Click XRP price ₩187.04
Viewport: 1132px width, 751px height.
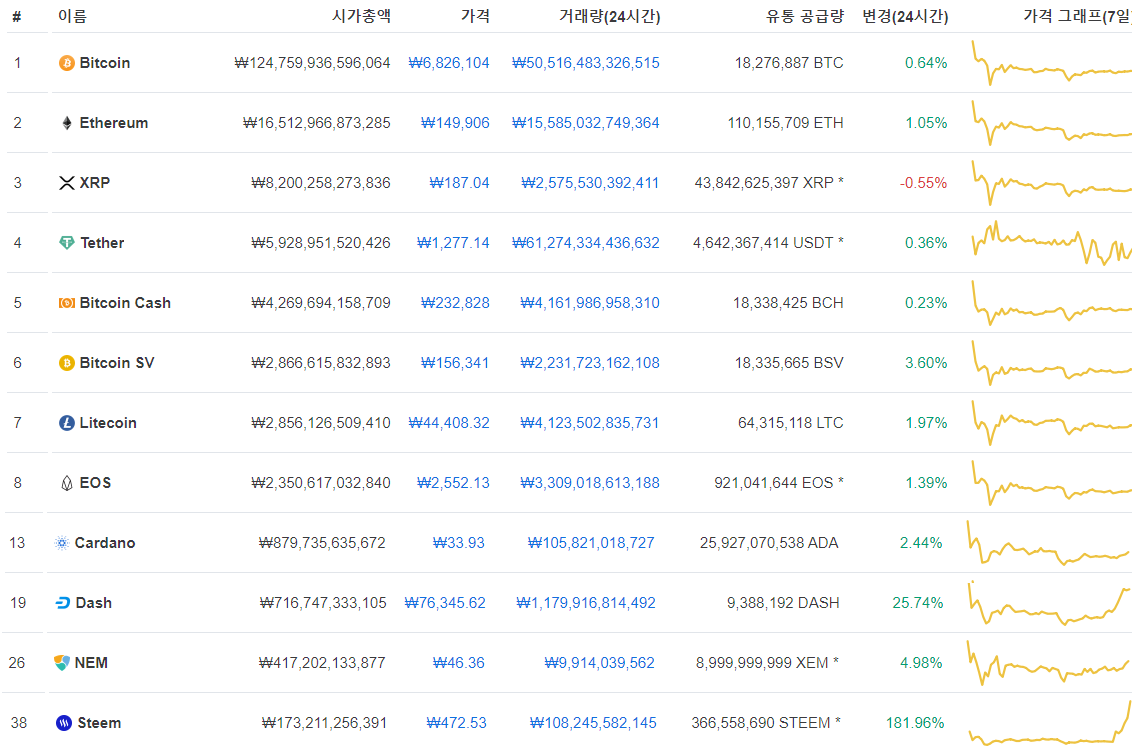click(459, 183)
